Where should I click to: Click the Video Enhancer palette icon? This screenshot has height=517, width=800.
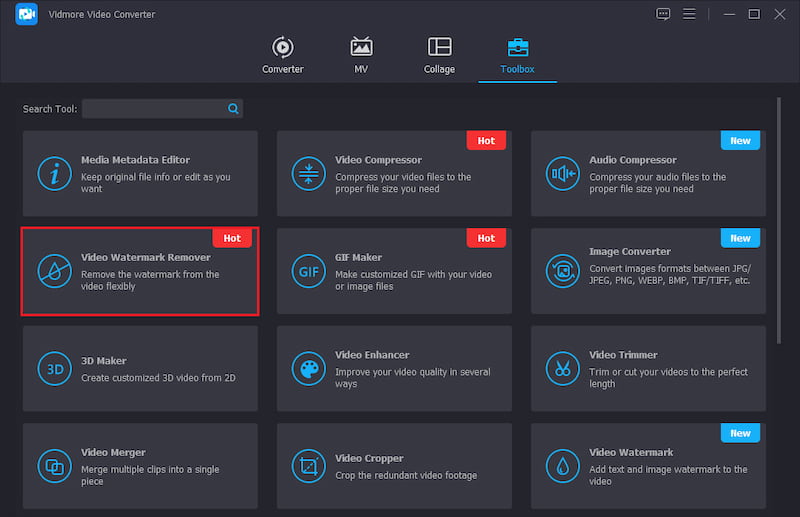pos(309,368)
